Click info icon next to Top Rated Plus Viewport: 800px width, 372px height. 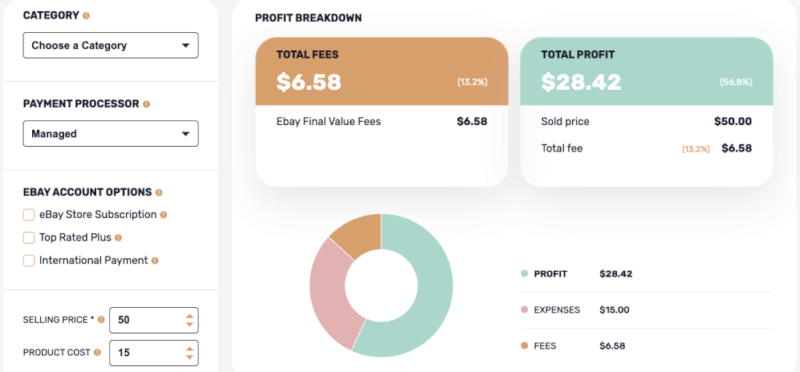pos(118,238)
